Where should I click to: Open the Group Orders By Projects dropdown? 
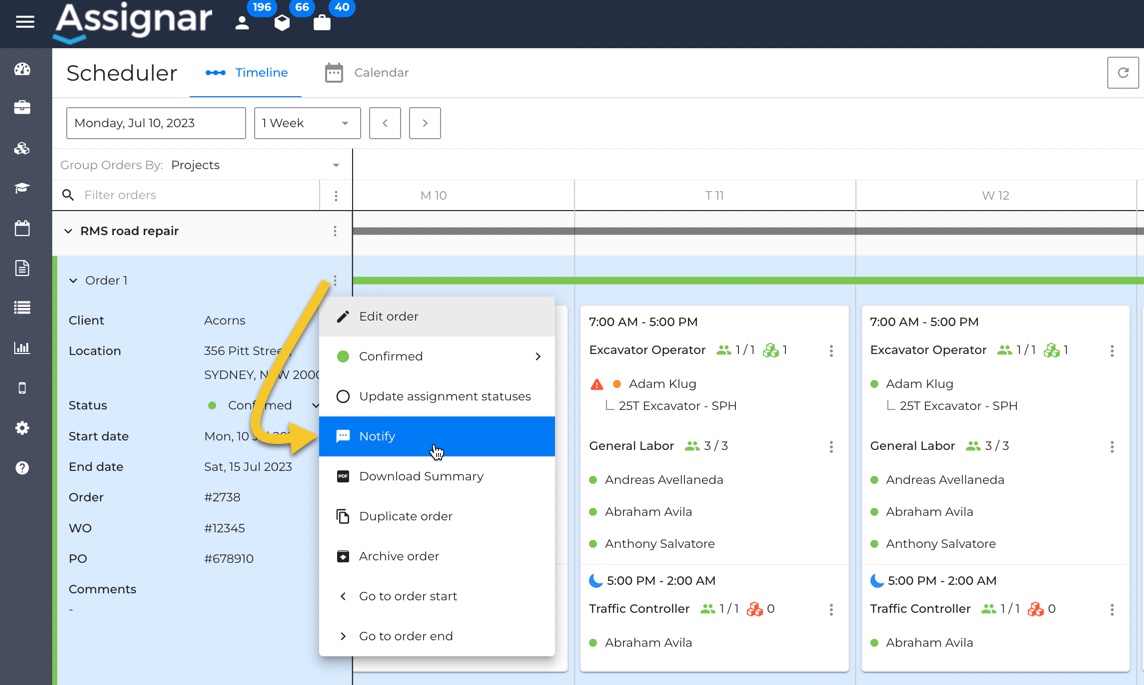coord(254,165)
